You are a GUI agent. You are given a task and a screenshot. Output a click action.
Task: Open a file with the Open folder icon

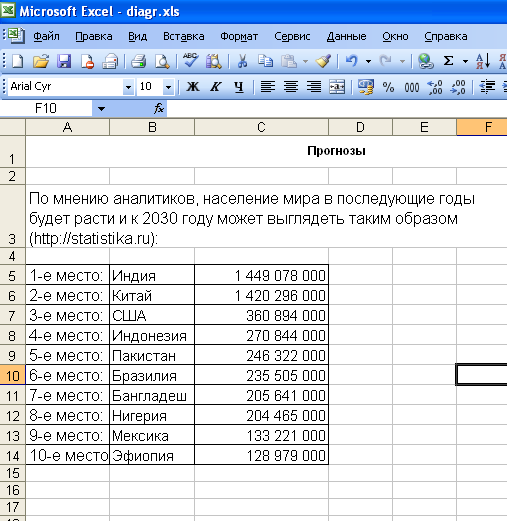[41, 61]
